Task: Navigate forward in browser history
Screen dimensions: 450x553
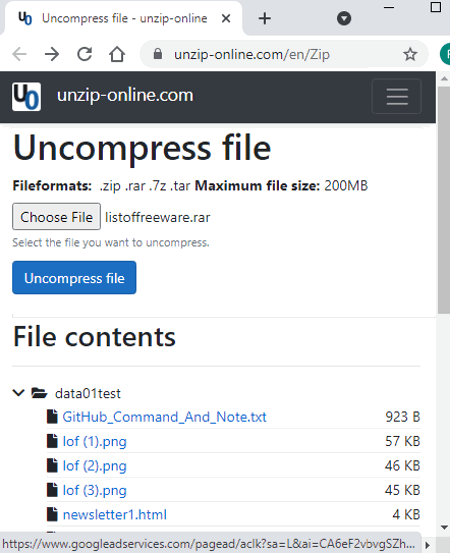Action: pyautogui.click(x=52, y=54)
